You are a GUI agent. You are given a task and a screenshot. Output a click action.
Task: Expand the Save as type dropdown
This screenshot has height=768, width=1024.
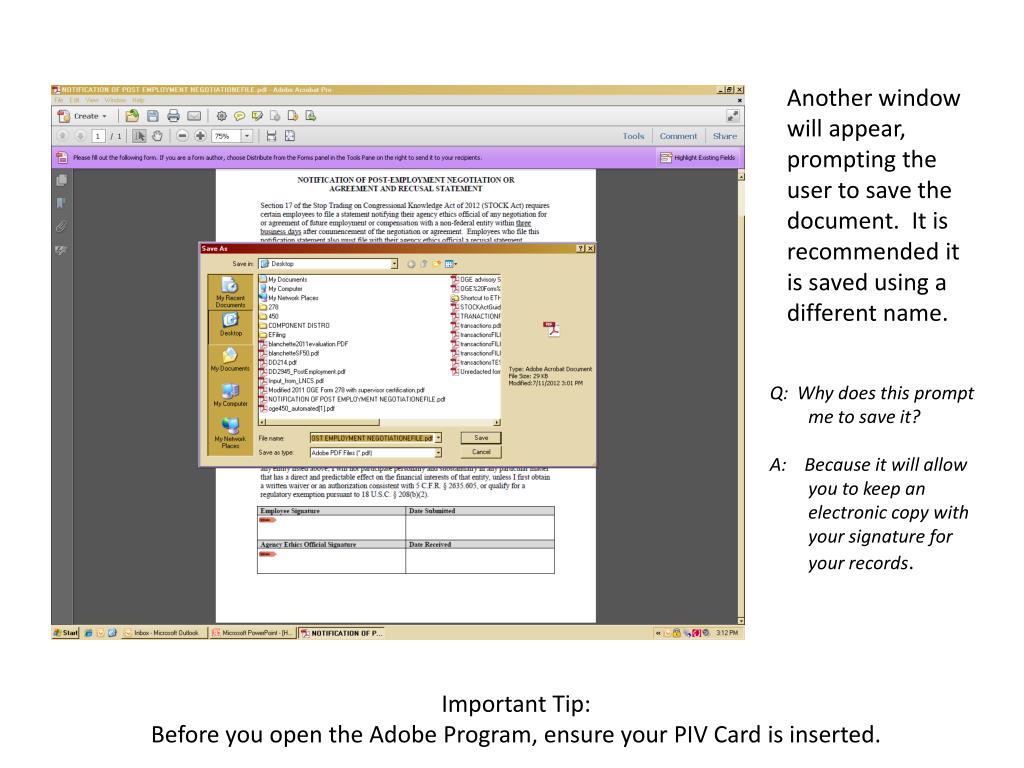pyautogui.click(x=438, y=453)
